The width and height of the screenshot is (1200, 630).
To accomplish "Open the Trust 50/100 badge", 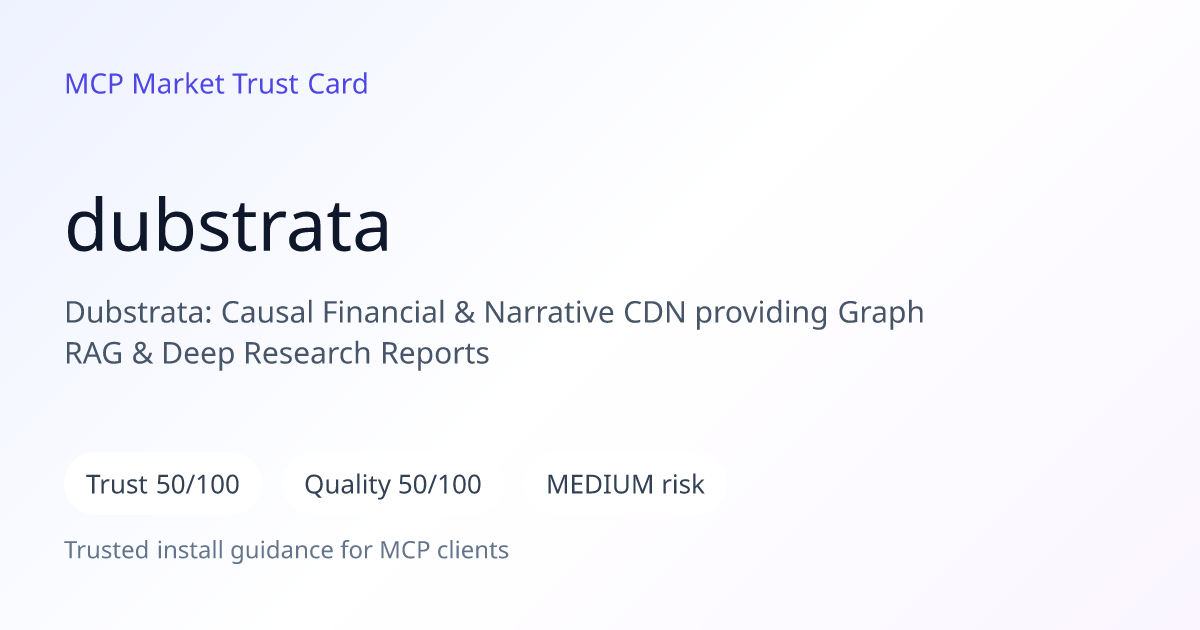I will tap(163, 485).
